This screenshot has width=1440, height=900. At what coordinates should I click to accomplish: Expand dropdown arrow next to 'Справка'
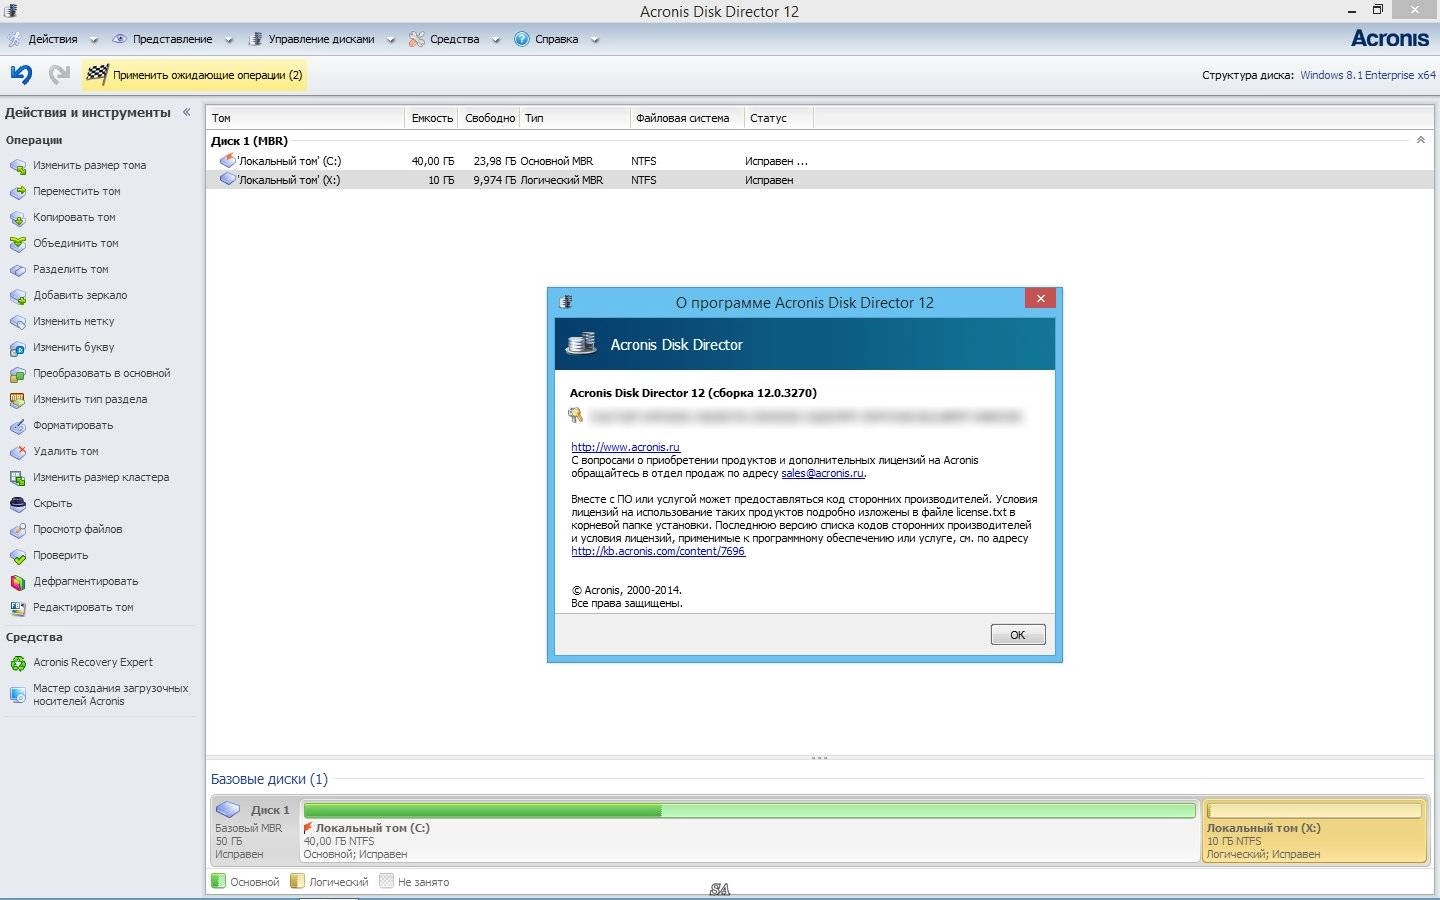pos(594,40)
